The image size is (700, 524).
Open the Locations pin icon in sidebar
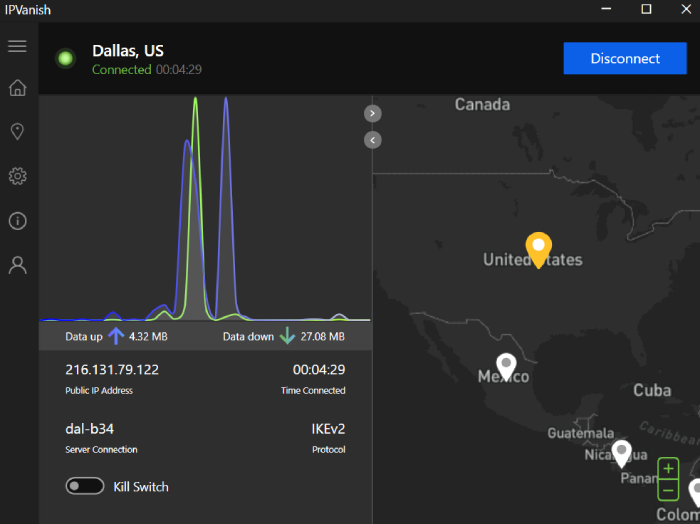tap(17, 132)
